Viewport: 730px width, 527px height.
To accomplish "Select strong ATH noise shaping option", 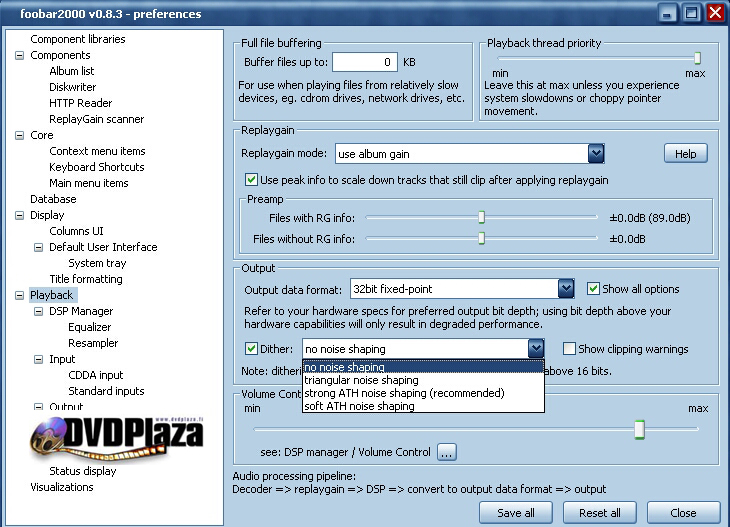I will pyautogui.click(x=404, y=393).
